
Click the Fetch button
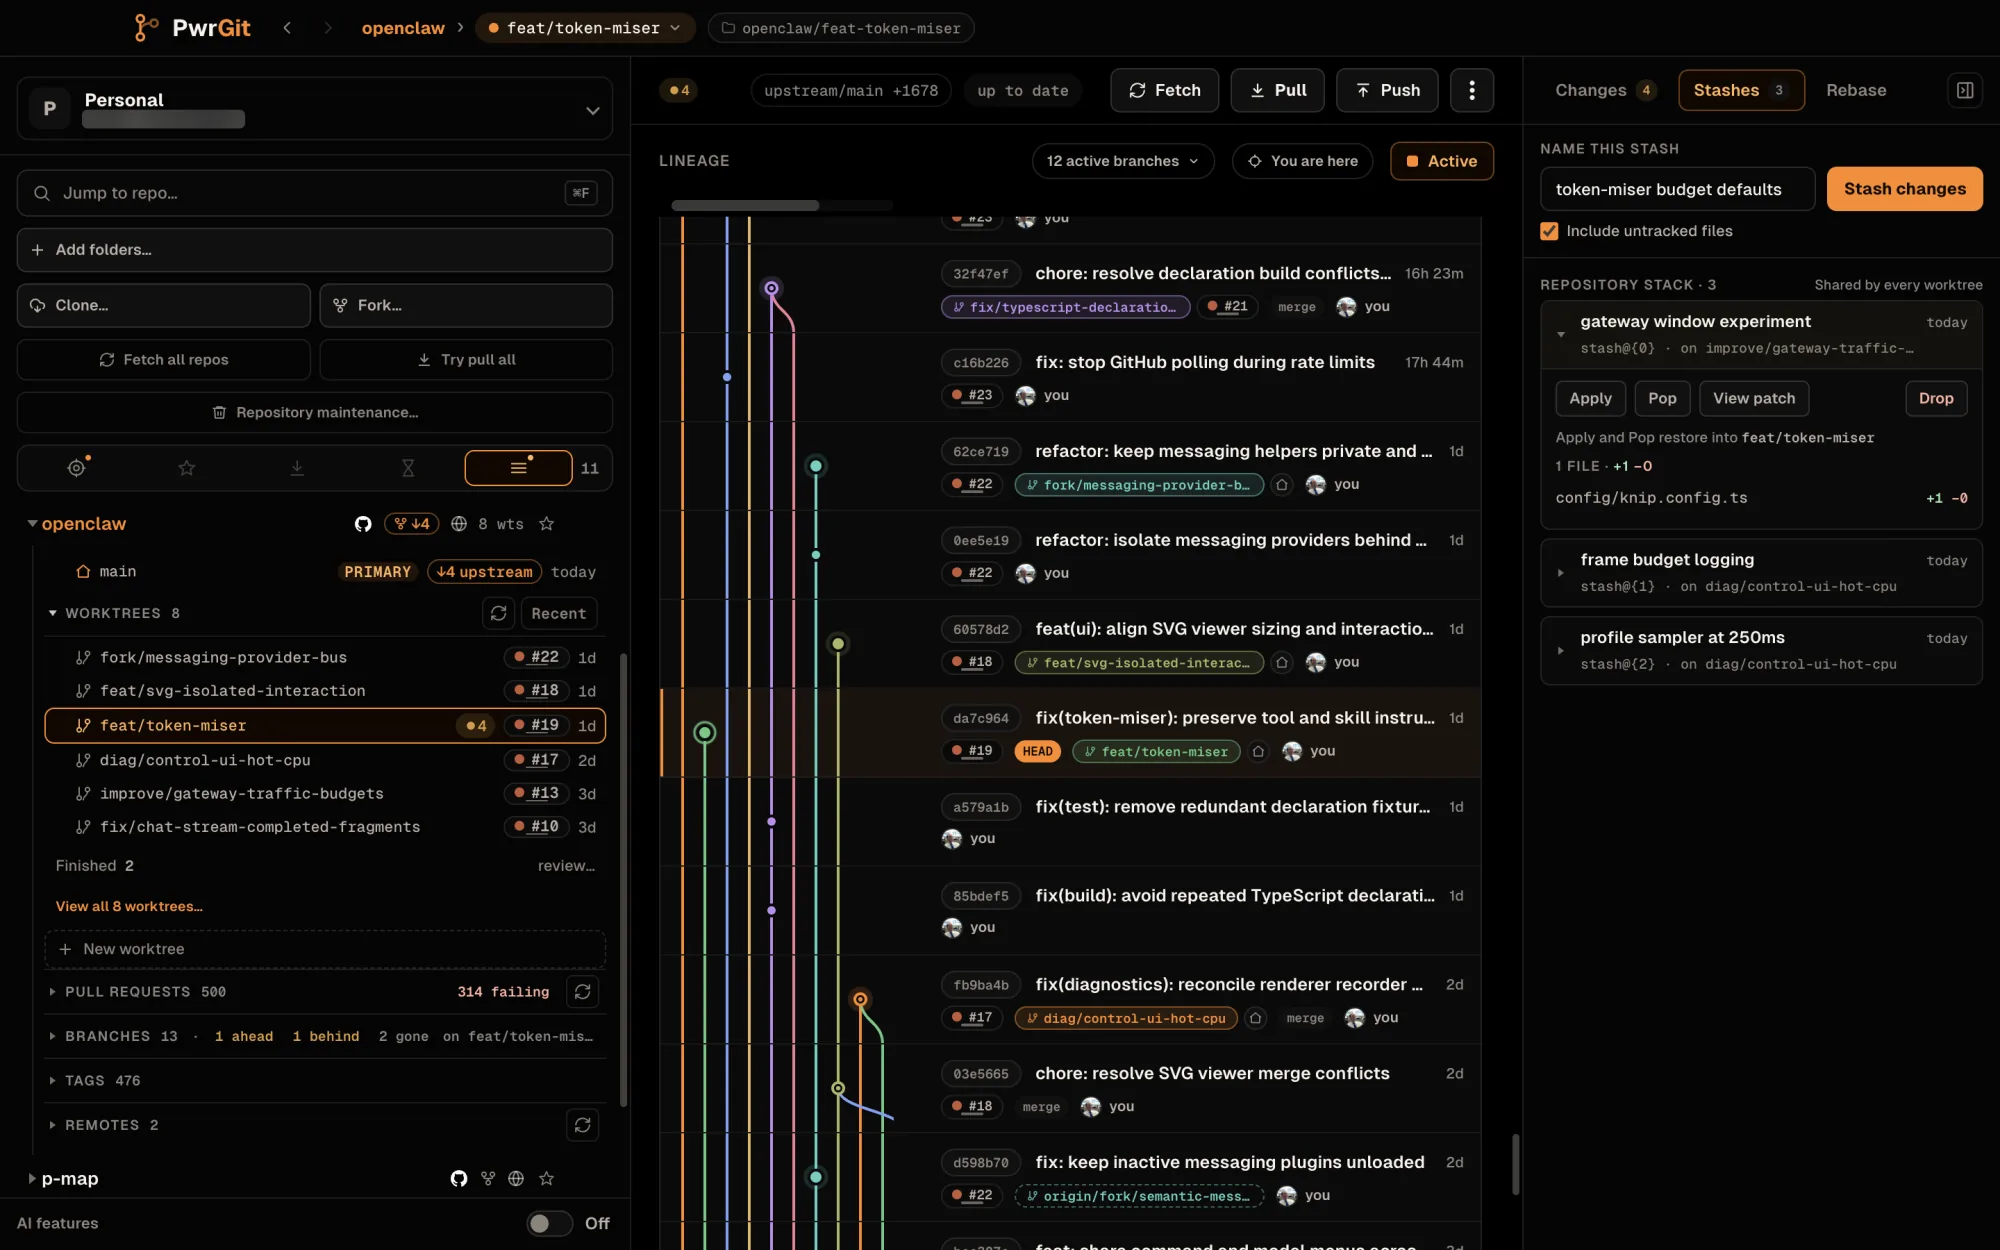pyautogui.click(x=1164, y=90)
